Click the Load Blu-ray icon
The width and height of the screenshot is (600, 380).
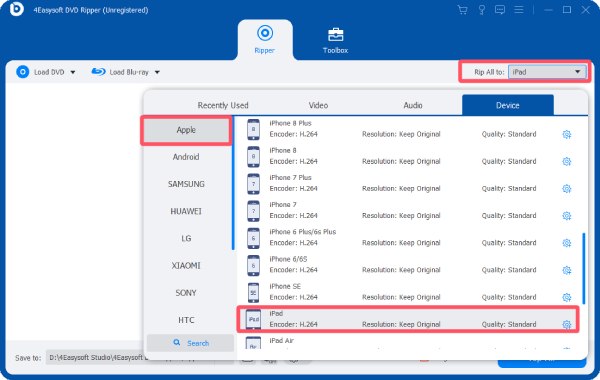click(98, 72)
